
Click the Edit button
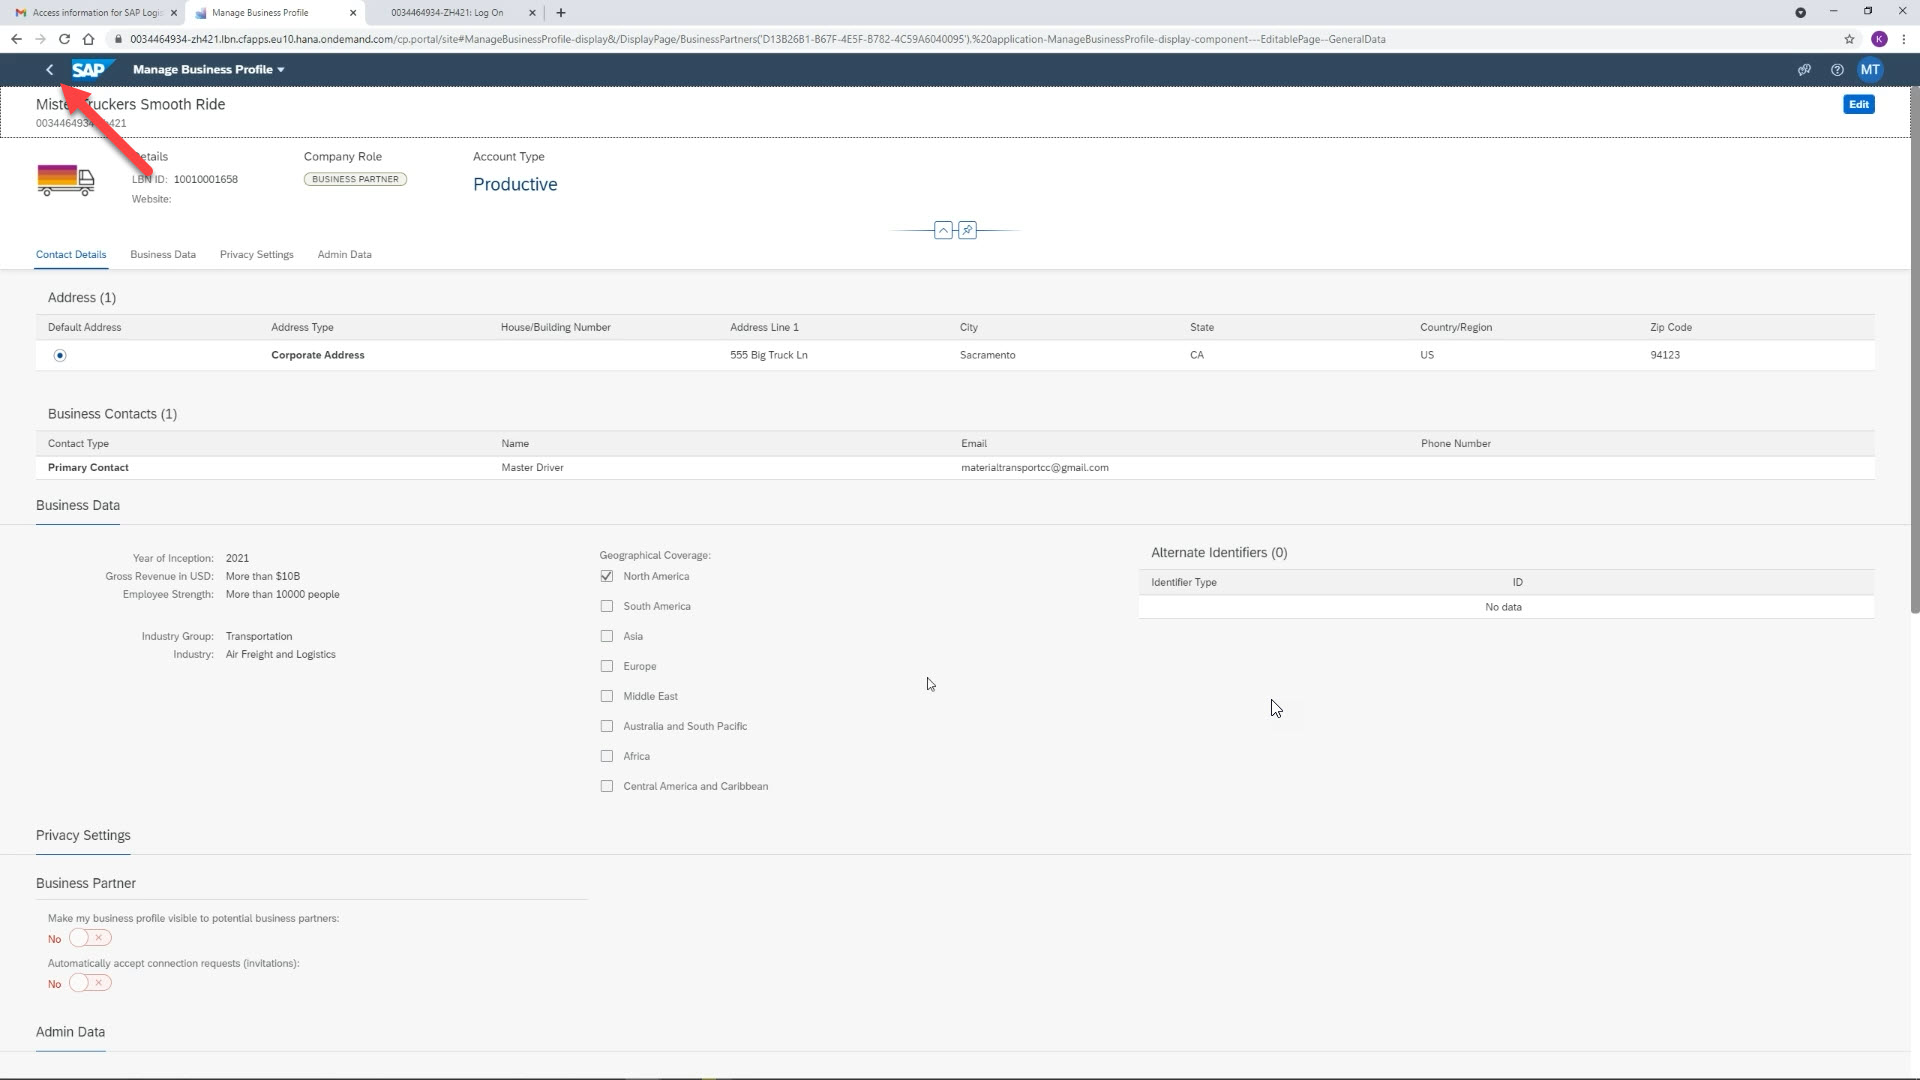pyautogui.click(x=1858, y=104)
